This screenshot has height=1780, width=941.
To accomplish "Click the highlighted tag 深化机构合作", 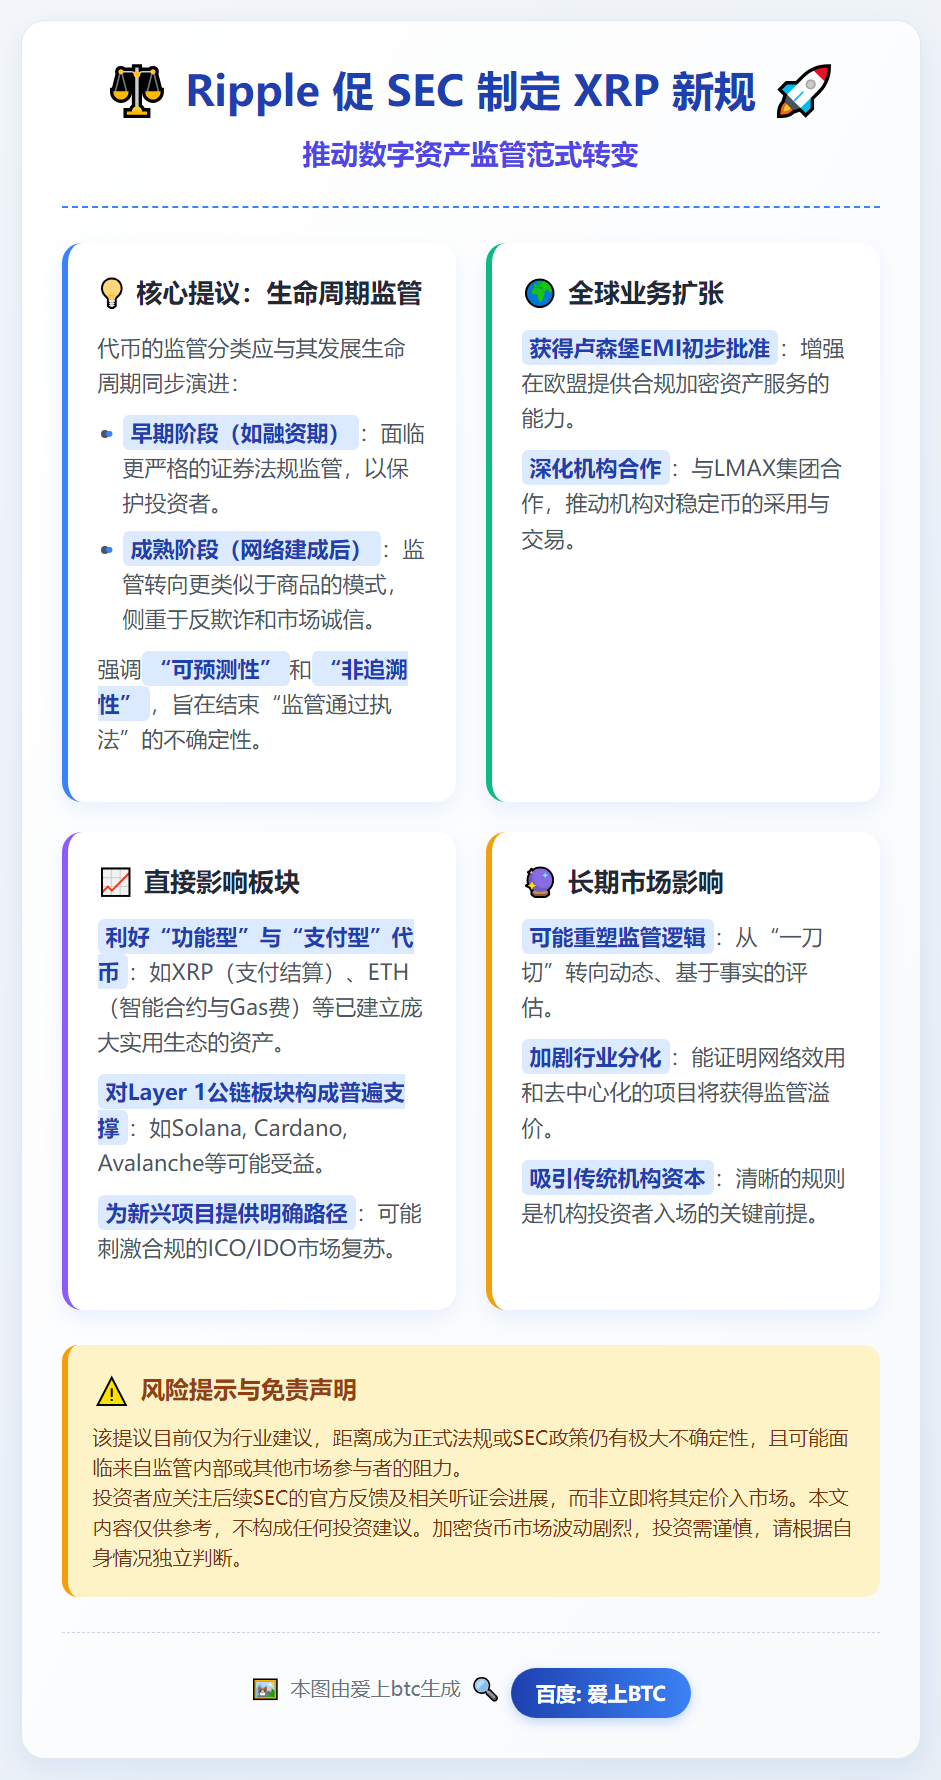I will [595, 468].
